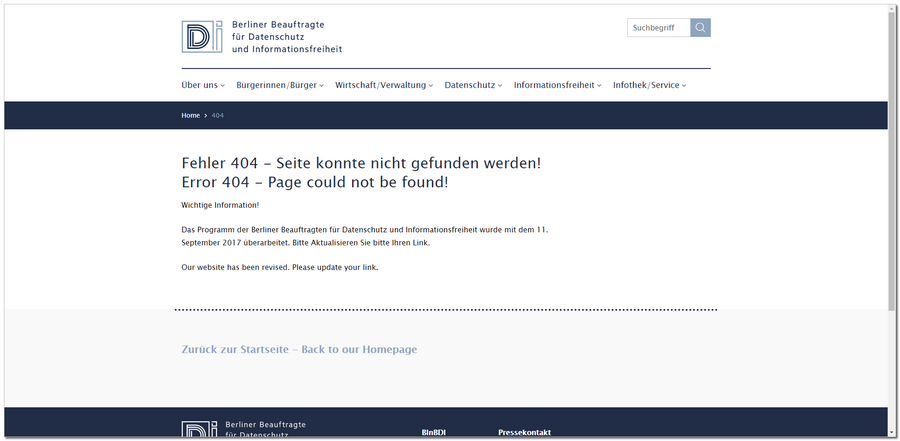Click the scrollbar down arrow
900x441 pixels.
point(891,431)
